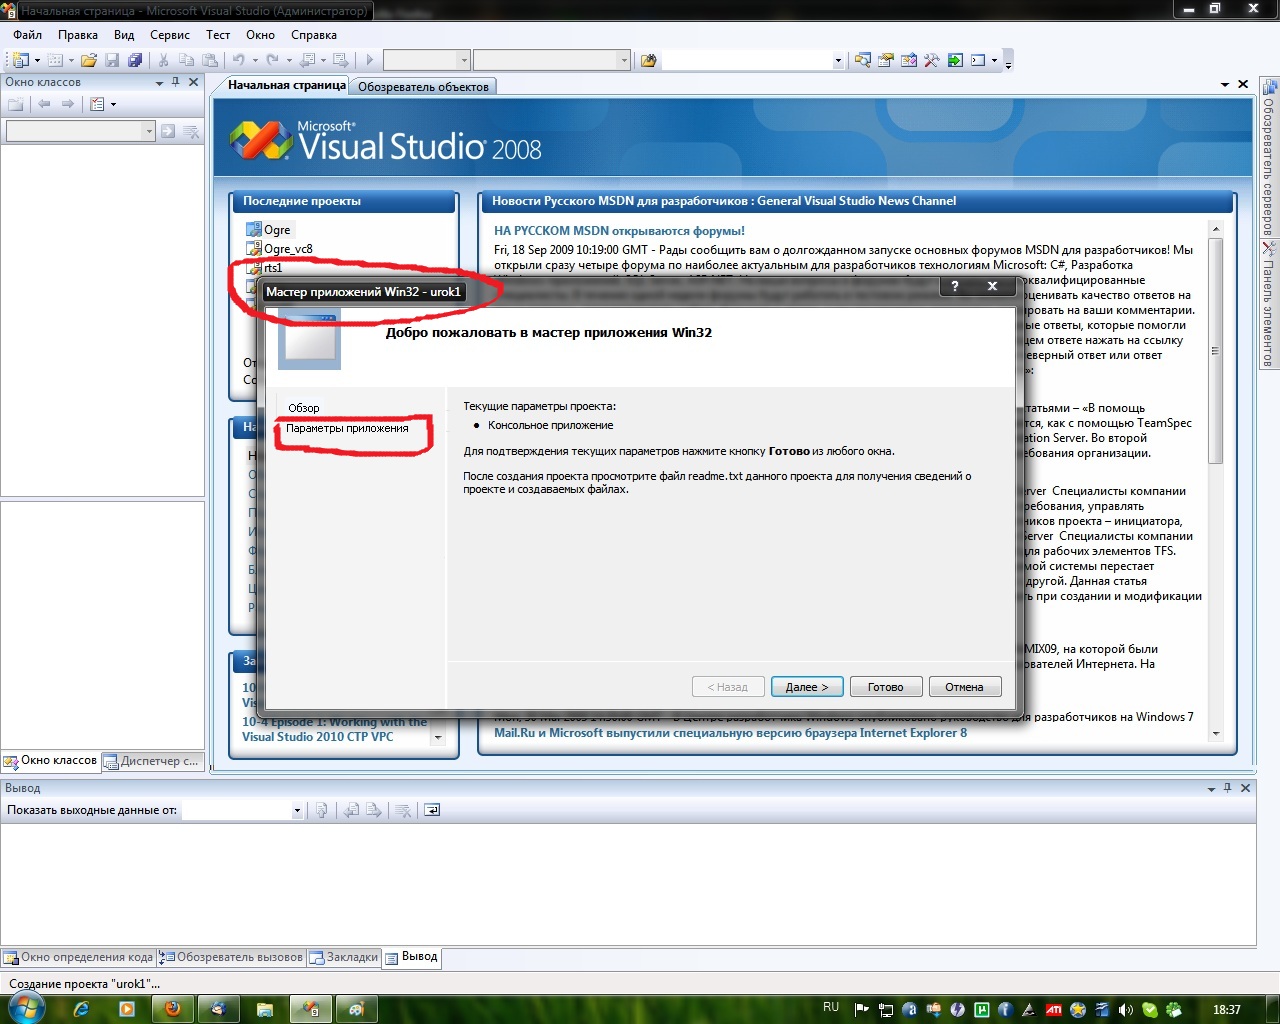Open Class View window position dropdown arrow
Viewport: 1280px width, 1024px height.
159,83
